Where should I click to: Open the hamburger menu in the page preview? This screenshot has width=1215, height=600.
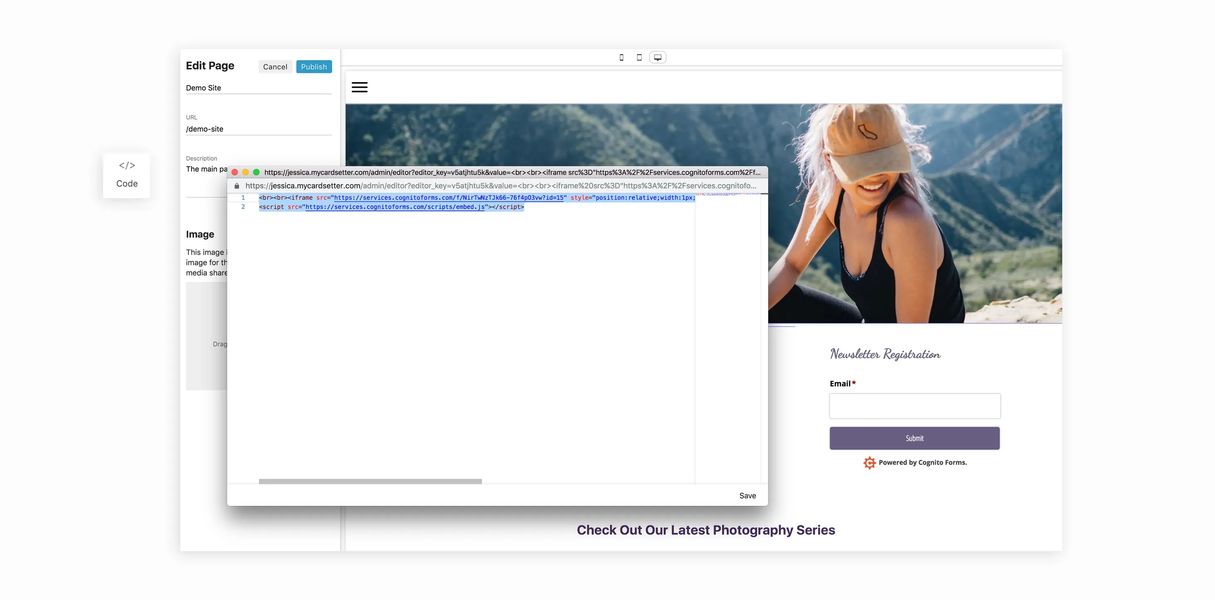360,87
